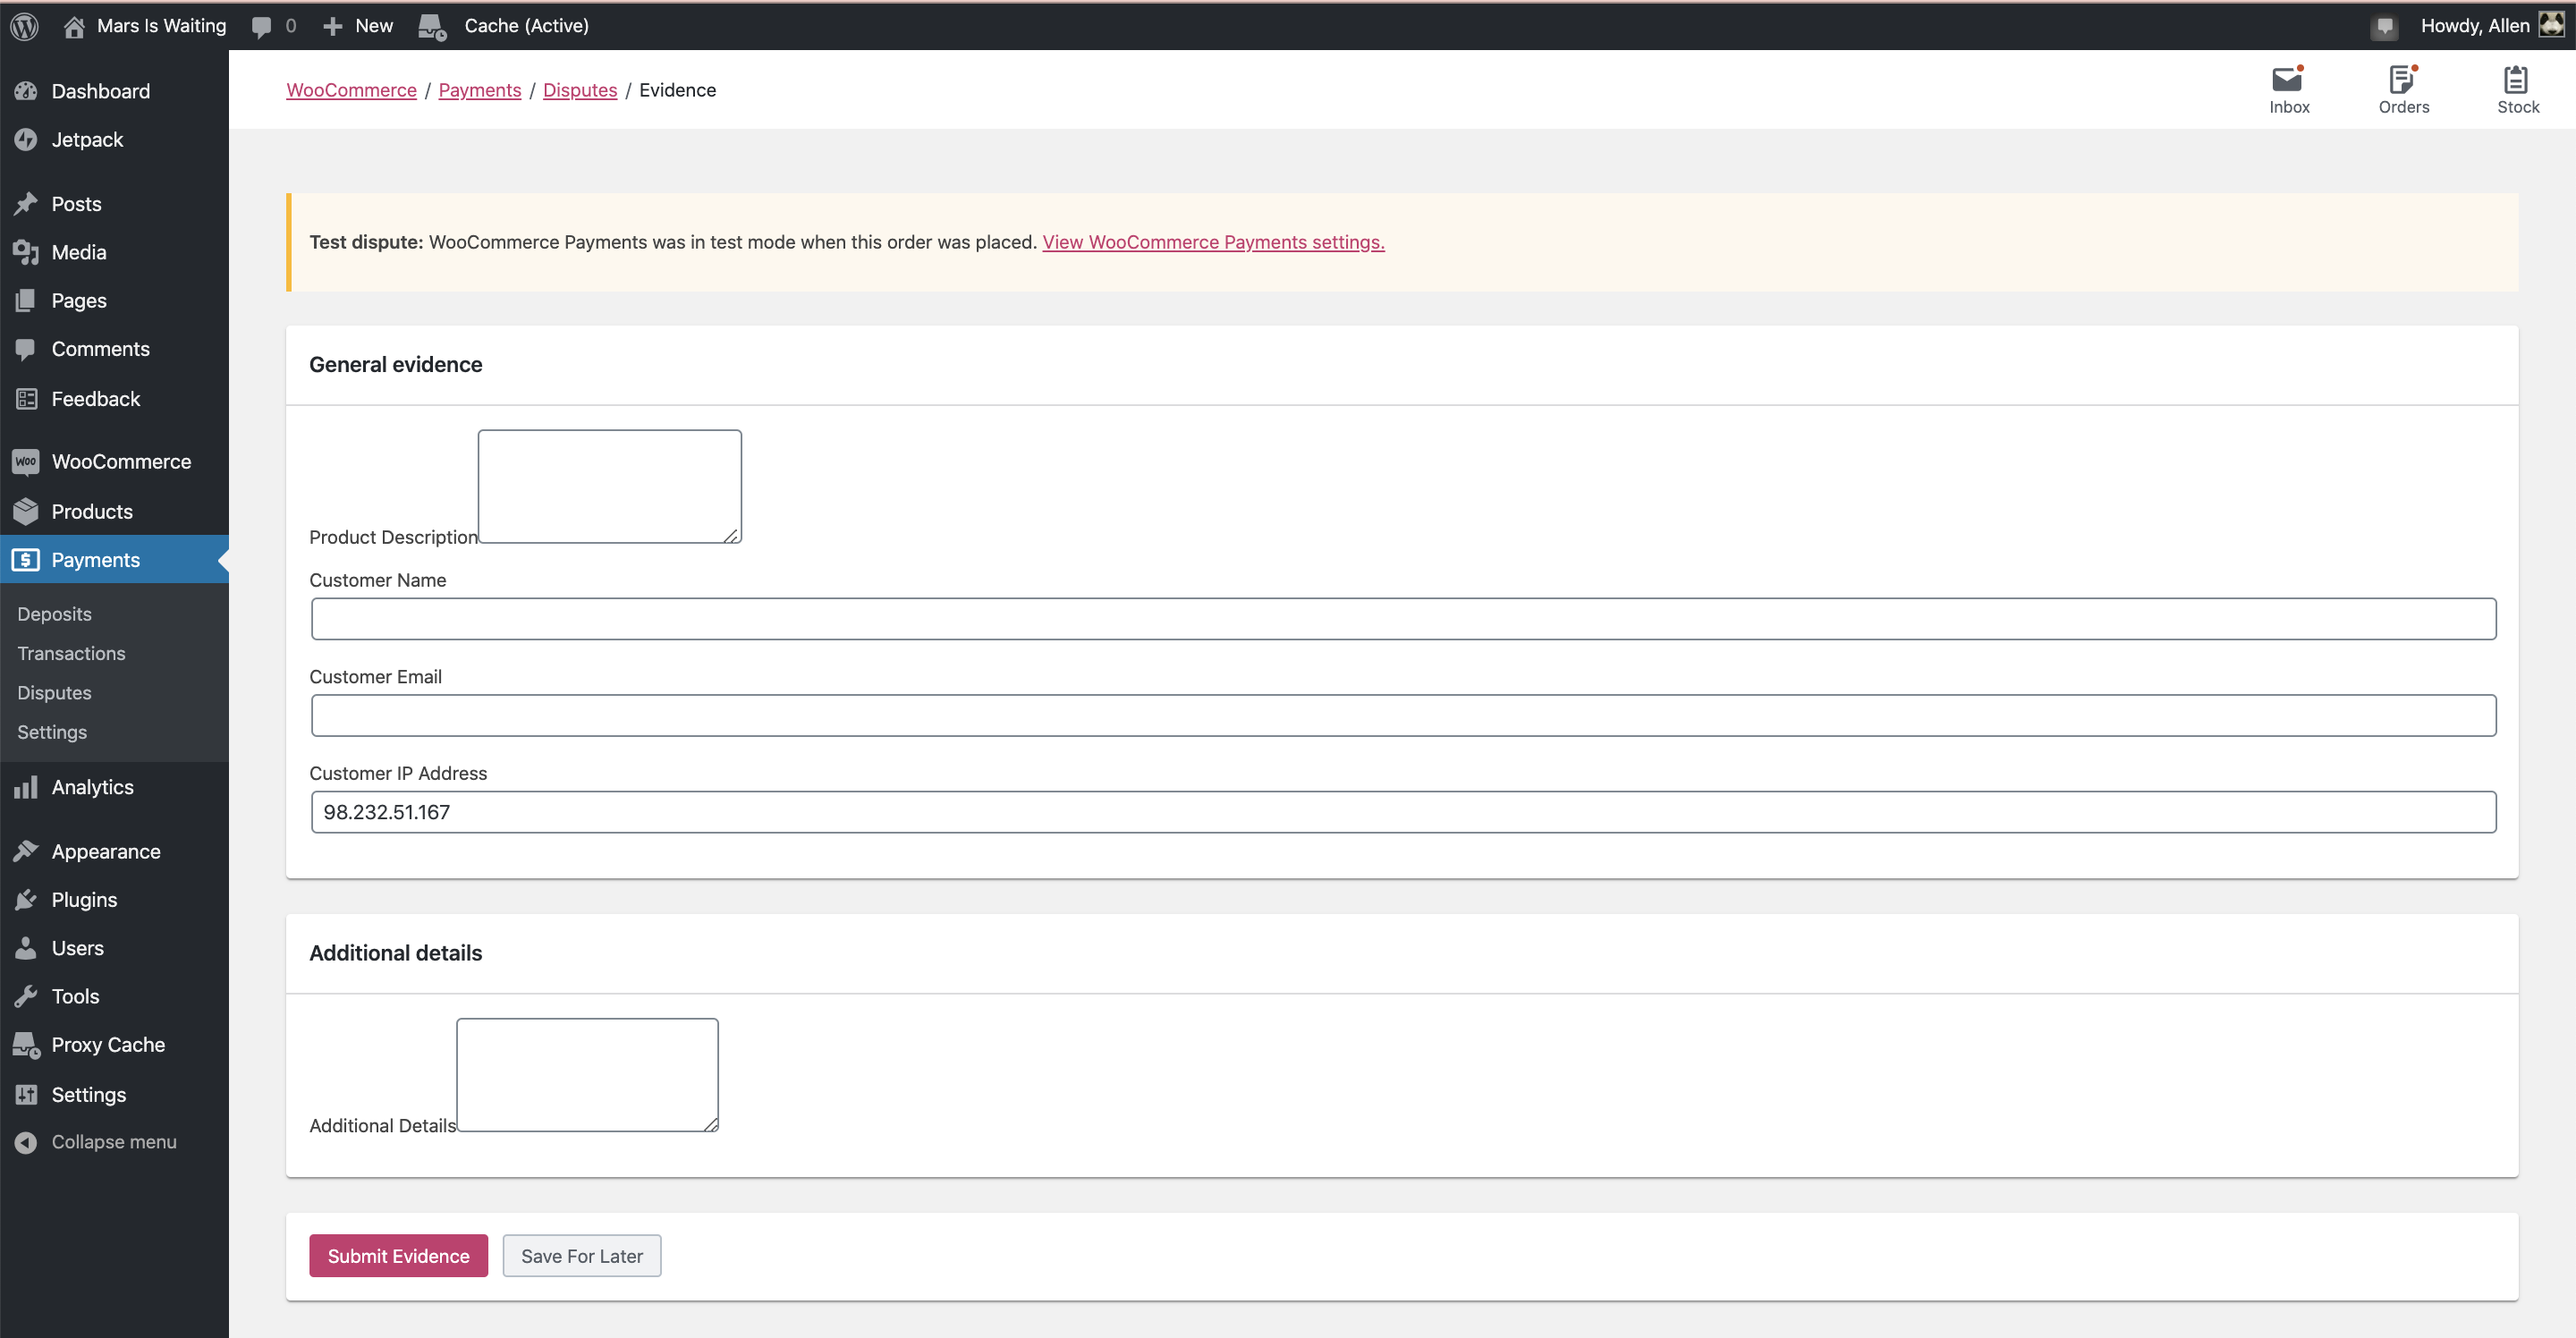2576x1338 pixels.
Task: Click the WordPress logo in the admin bar
Action: tap(24, 25)
